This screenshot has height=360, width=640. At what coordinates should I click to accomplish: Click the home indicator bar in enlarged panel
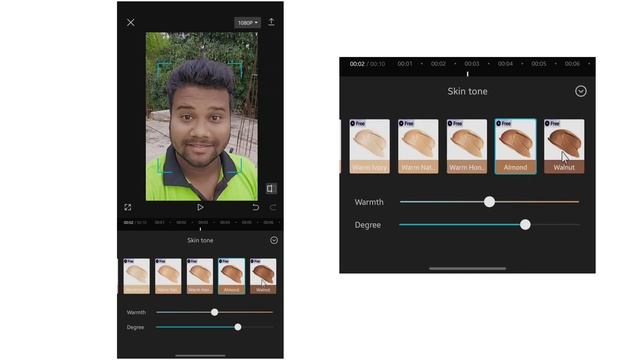tap(467, 269)
